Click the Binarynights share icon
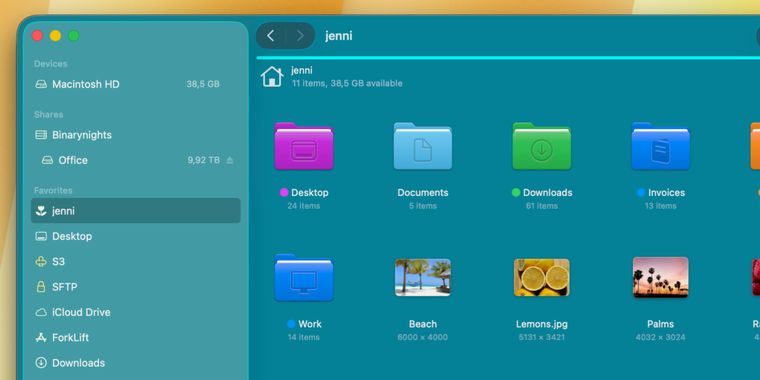 41,135
